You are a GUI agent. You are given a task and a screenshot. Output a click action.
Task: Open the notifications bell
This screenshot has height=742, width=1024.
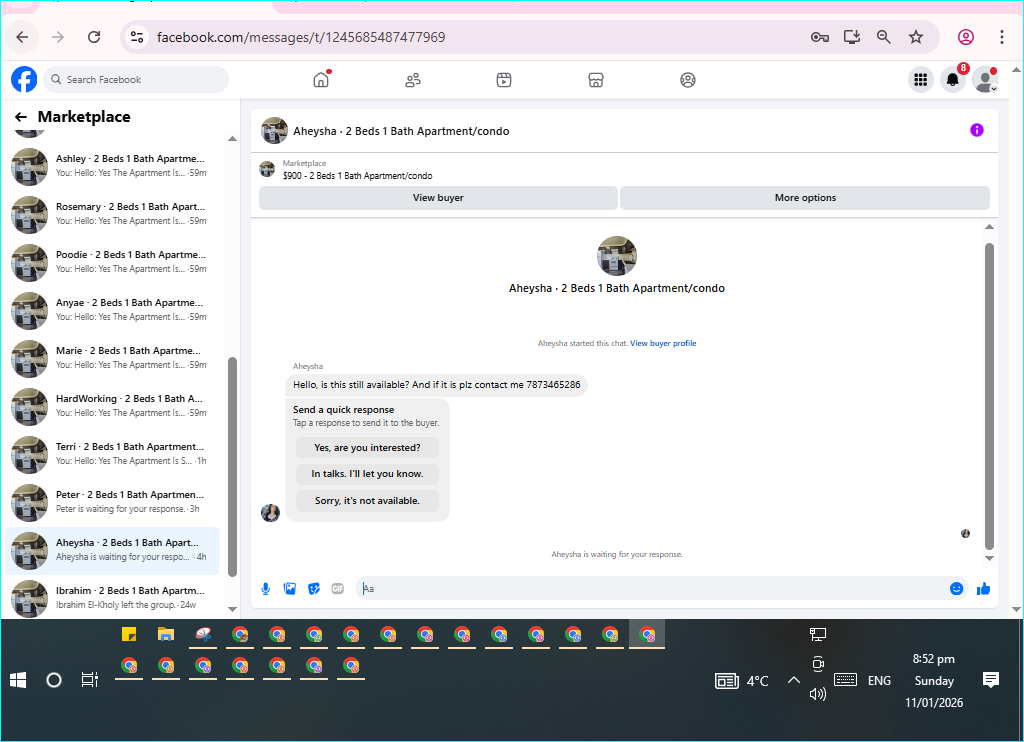point(953,80)
